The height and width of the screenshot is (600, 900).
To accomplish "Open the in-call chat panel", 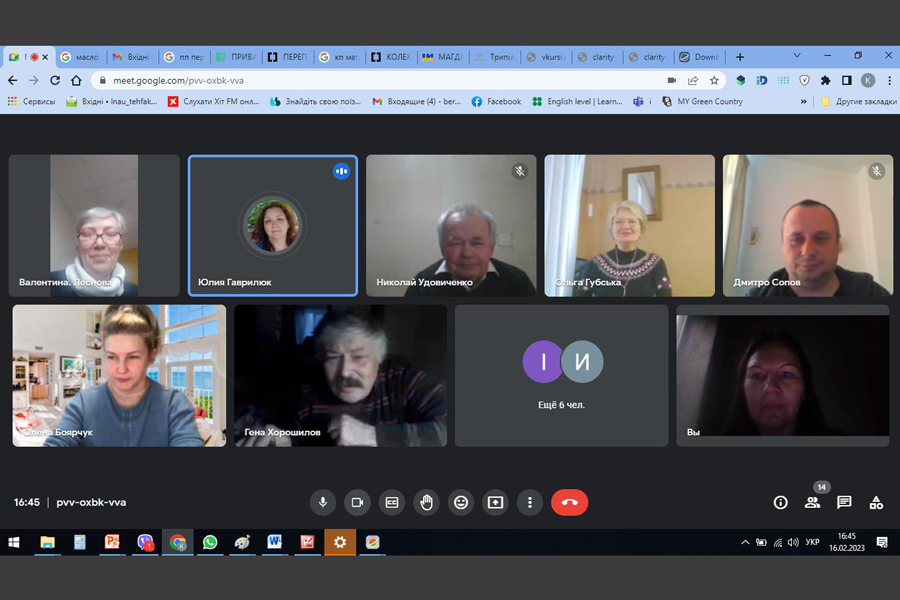I will point(844,503).
